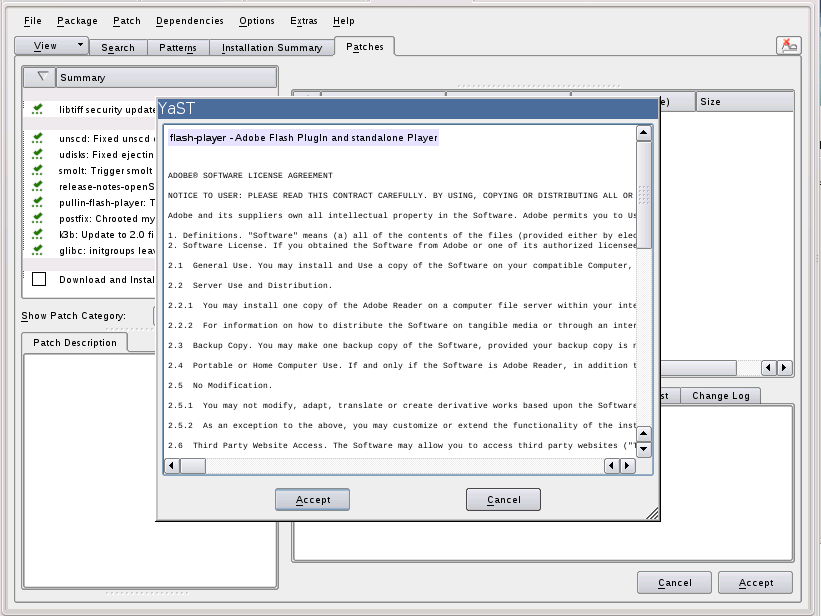Check the Download and Install checkbox

pyautogui.click(x=39, y=279)
